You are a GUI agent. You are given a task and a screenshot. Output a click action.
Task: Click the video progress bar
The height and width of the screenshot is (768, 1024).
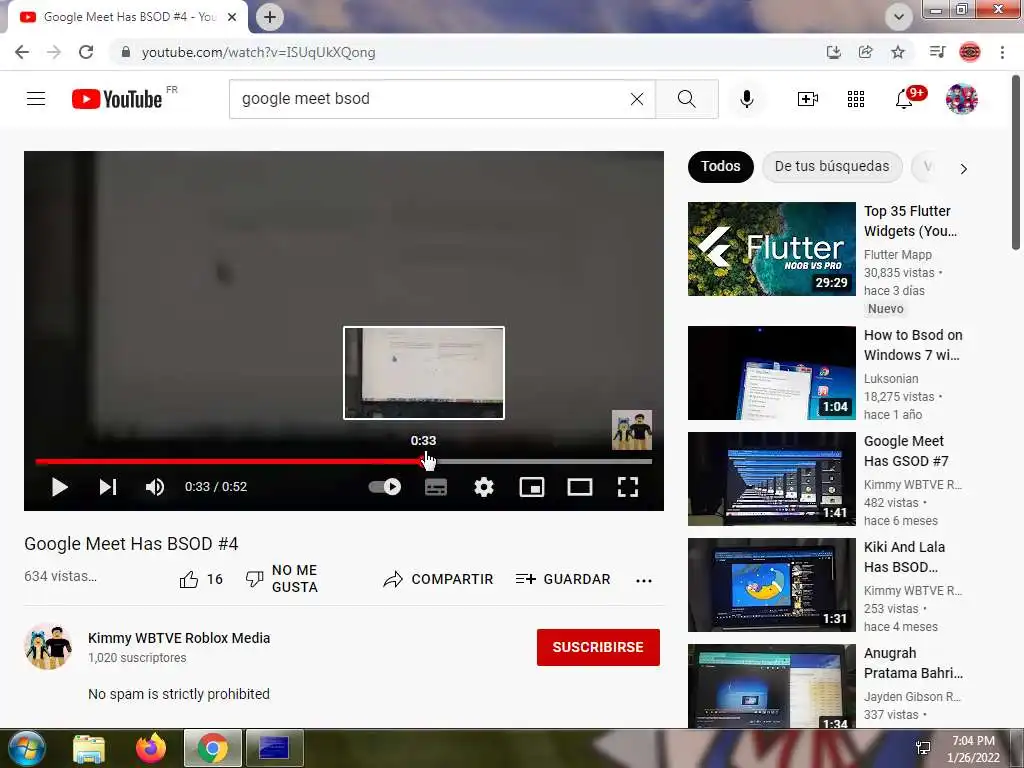click(344, 461)
